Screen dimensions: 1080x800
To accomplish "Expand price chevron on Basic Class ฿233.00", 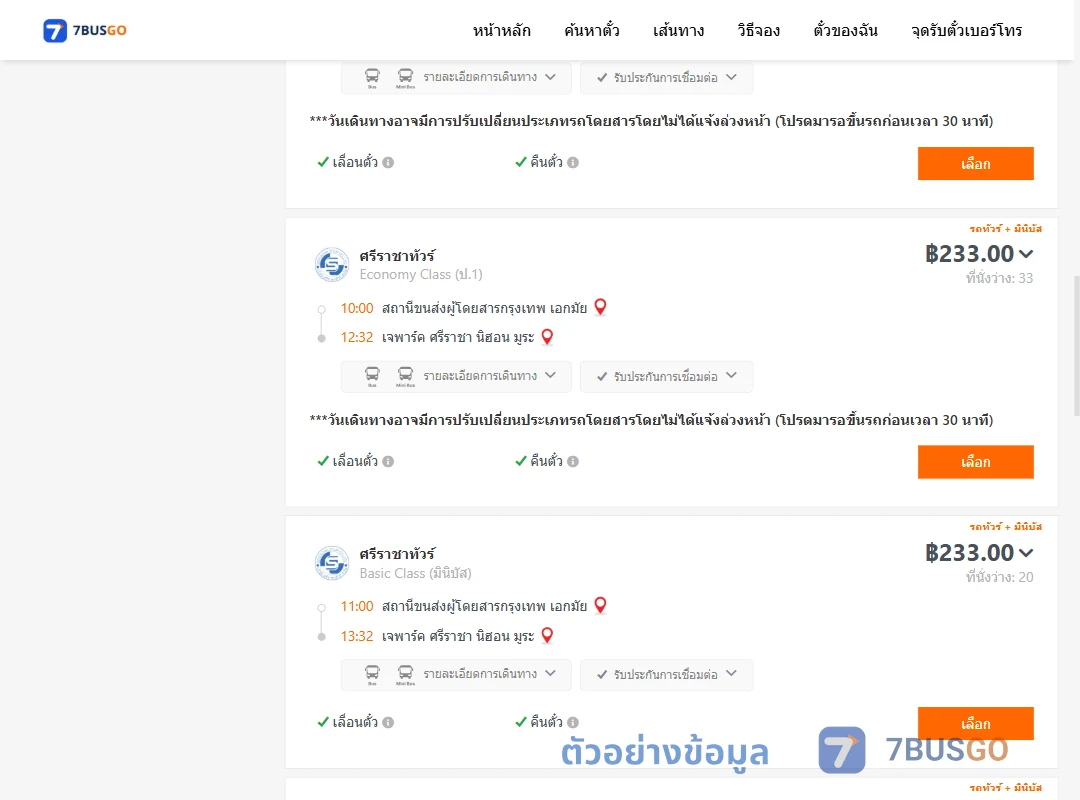I will point(1026,553).
